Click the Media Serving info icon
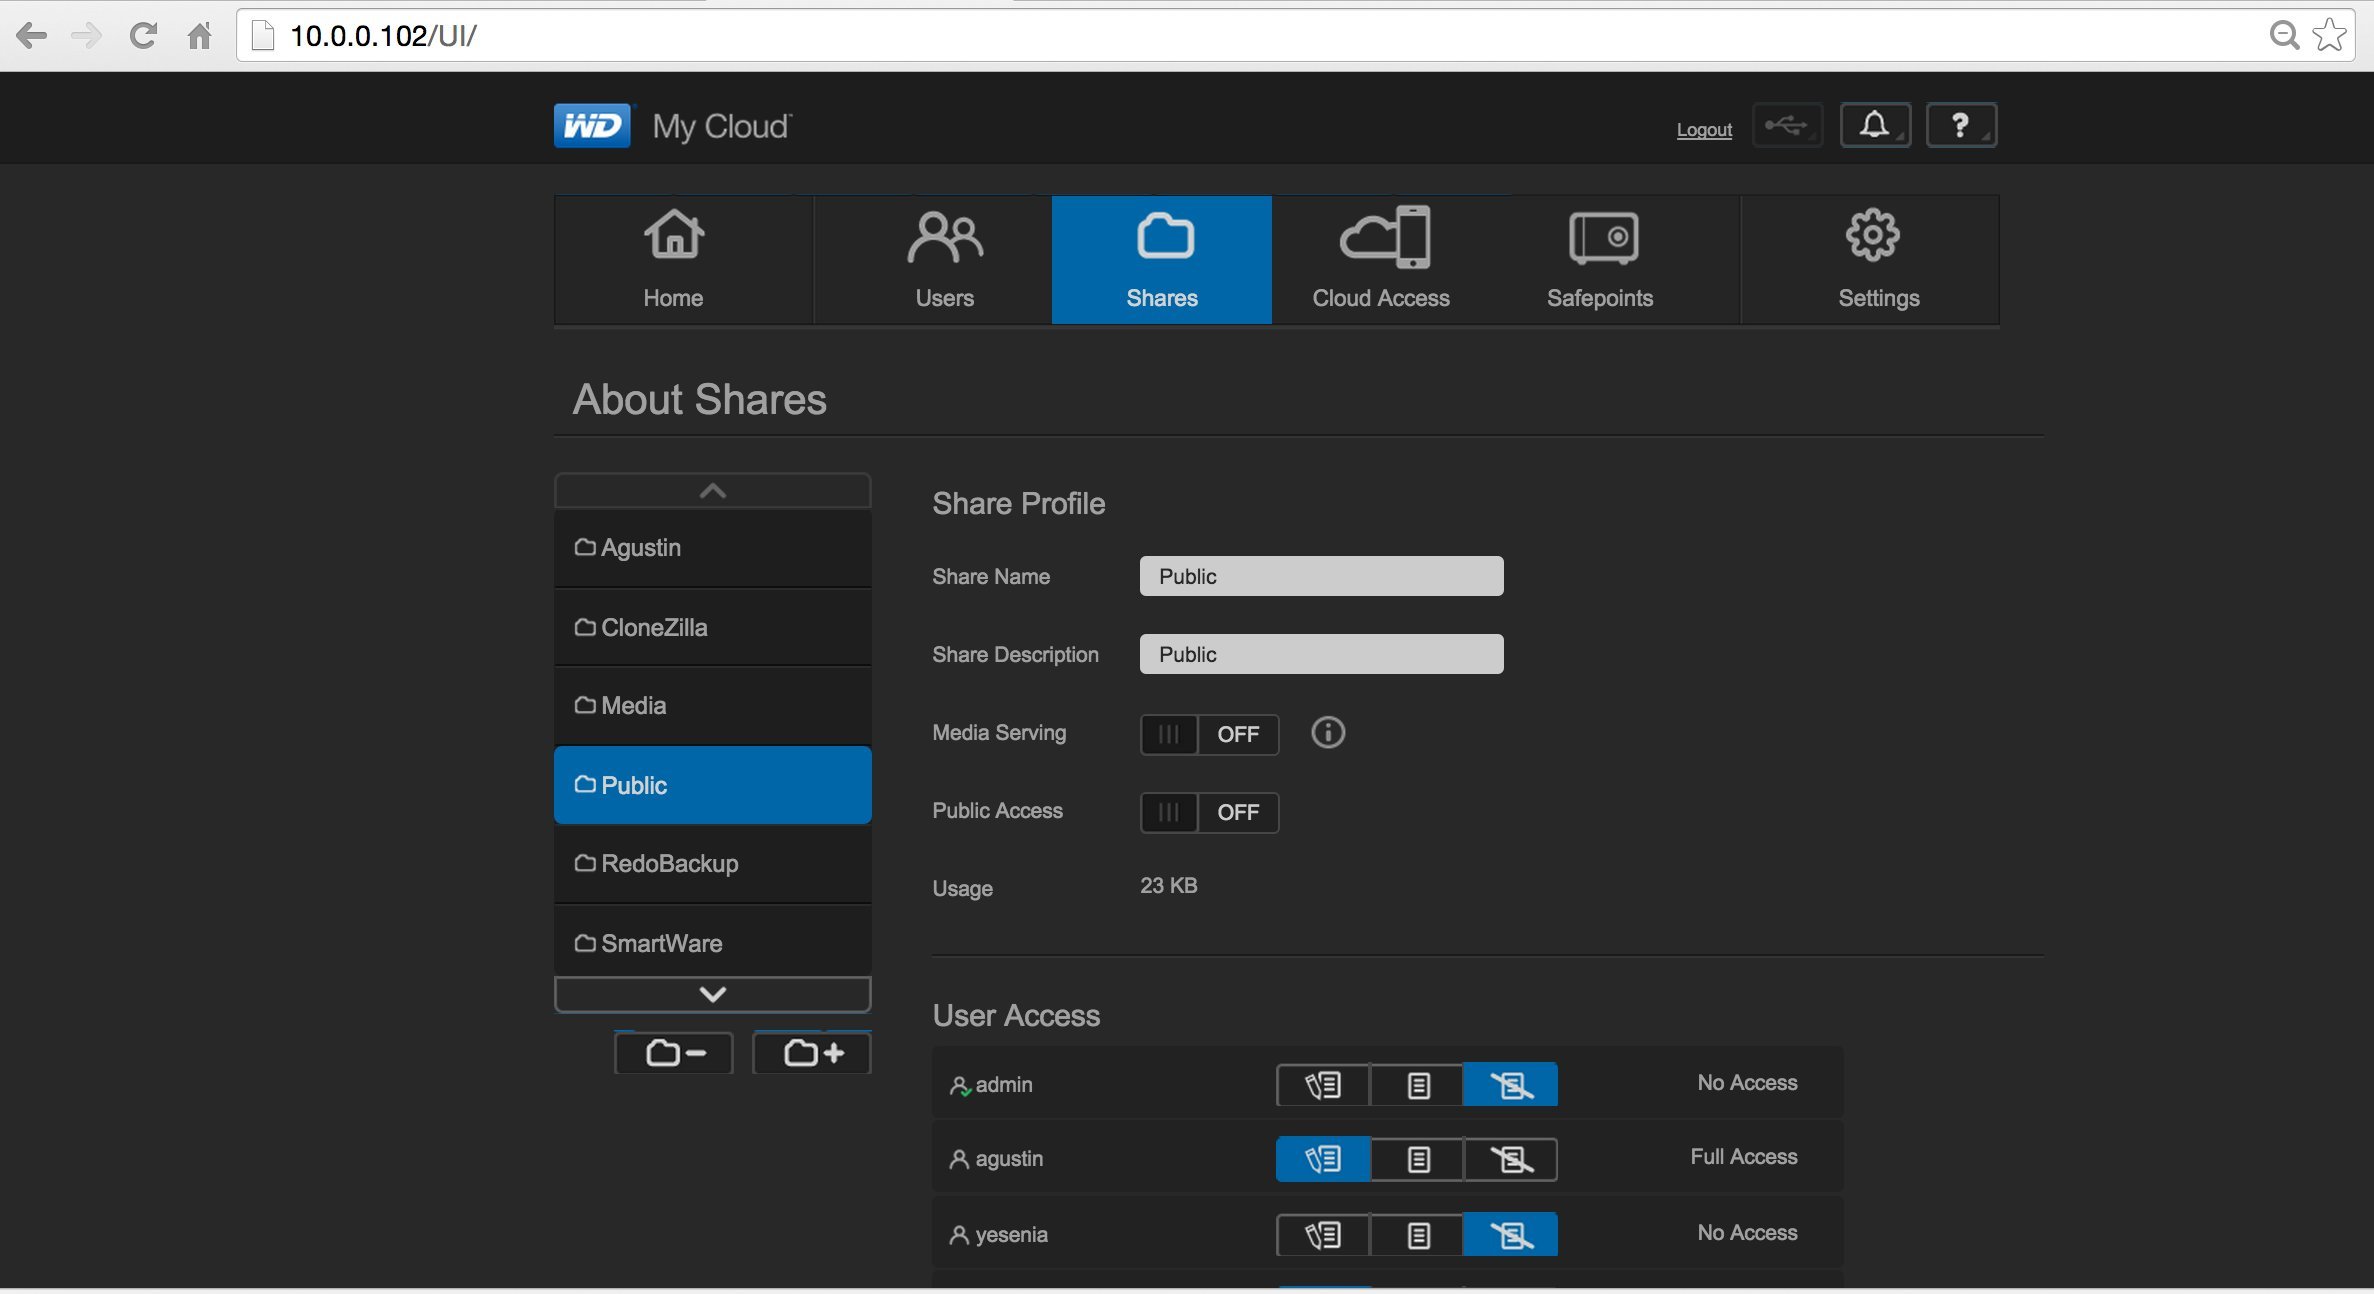This screenshot has height=1294, width=2374. (1327, 733)
